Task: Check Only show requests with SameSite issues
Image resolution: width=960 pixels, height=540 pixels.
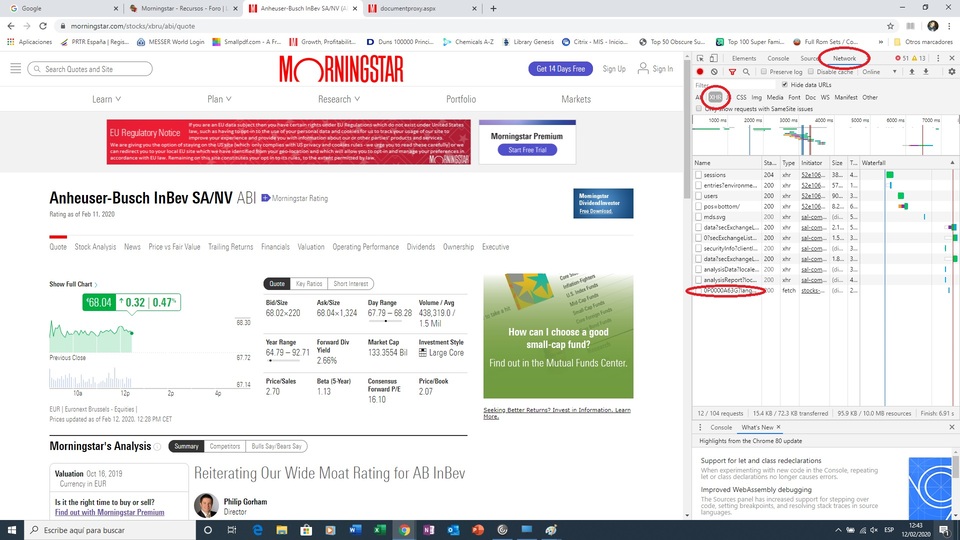Action: [699, 108]
